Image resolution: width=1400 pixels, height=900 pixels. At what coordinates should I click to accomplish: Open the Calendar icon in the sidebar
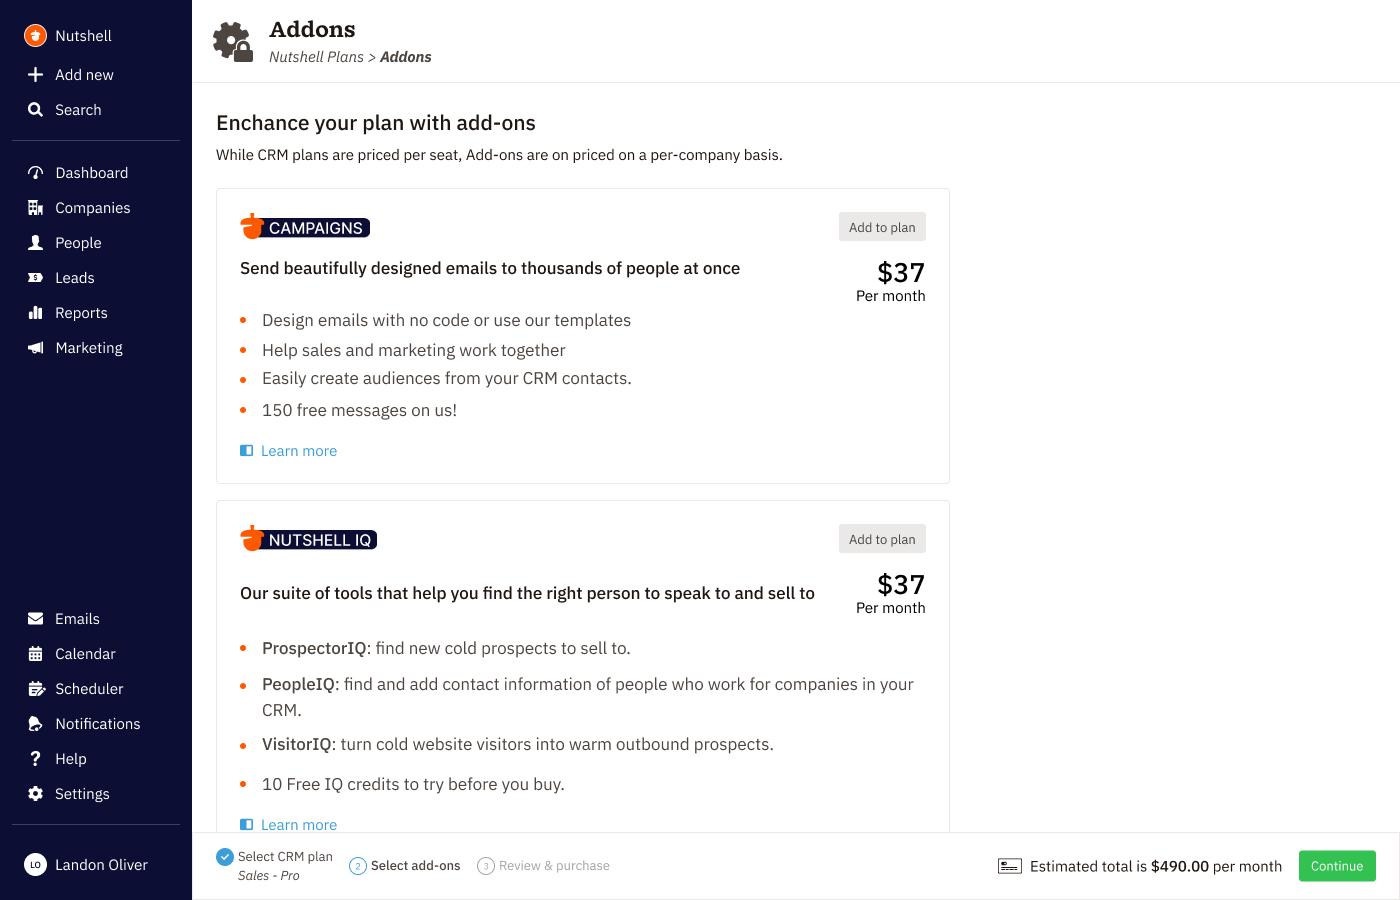pyautogui.click(x=36, y=654)
